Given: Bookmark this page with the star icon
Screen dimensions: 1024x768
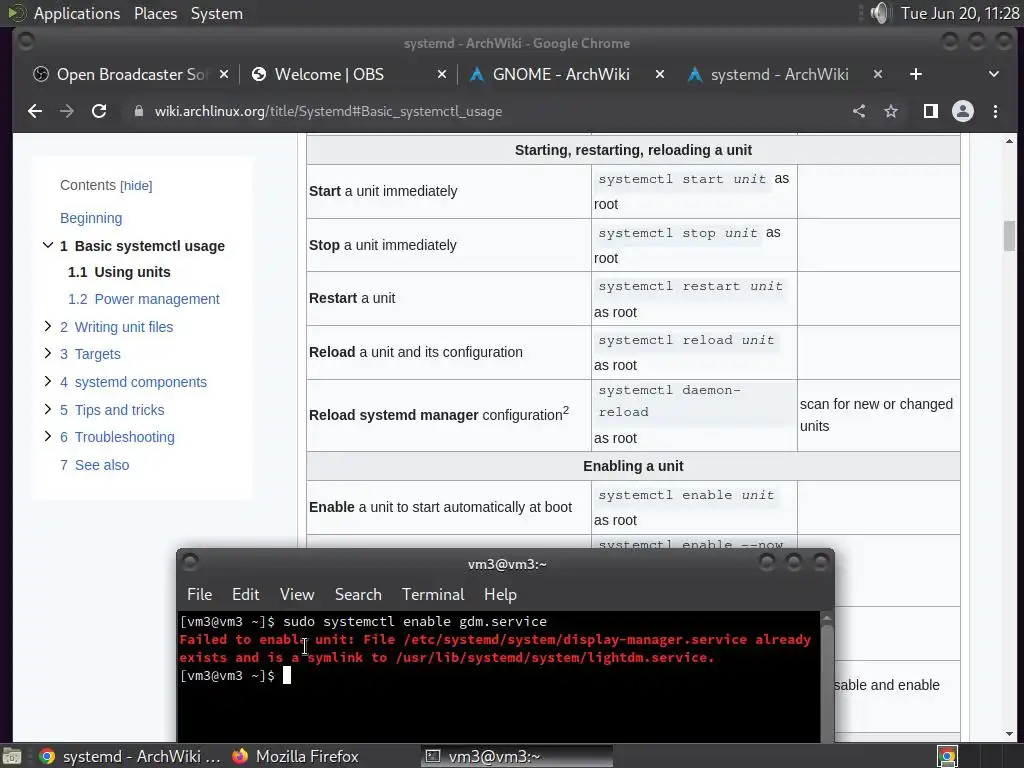Looking at the screenshot, I should pos(891,112).
